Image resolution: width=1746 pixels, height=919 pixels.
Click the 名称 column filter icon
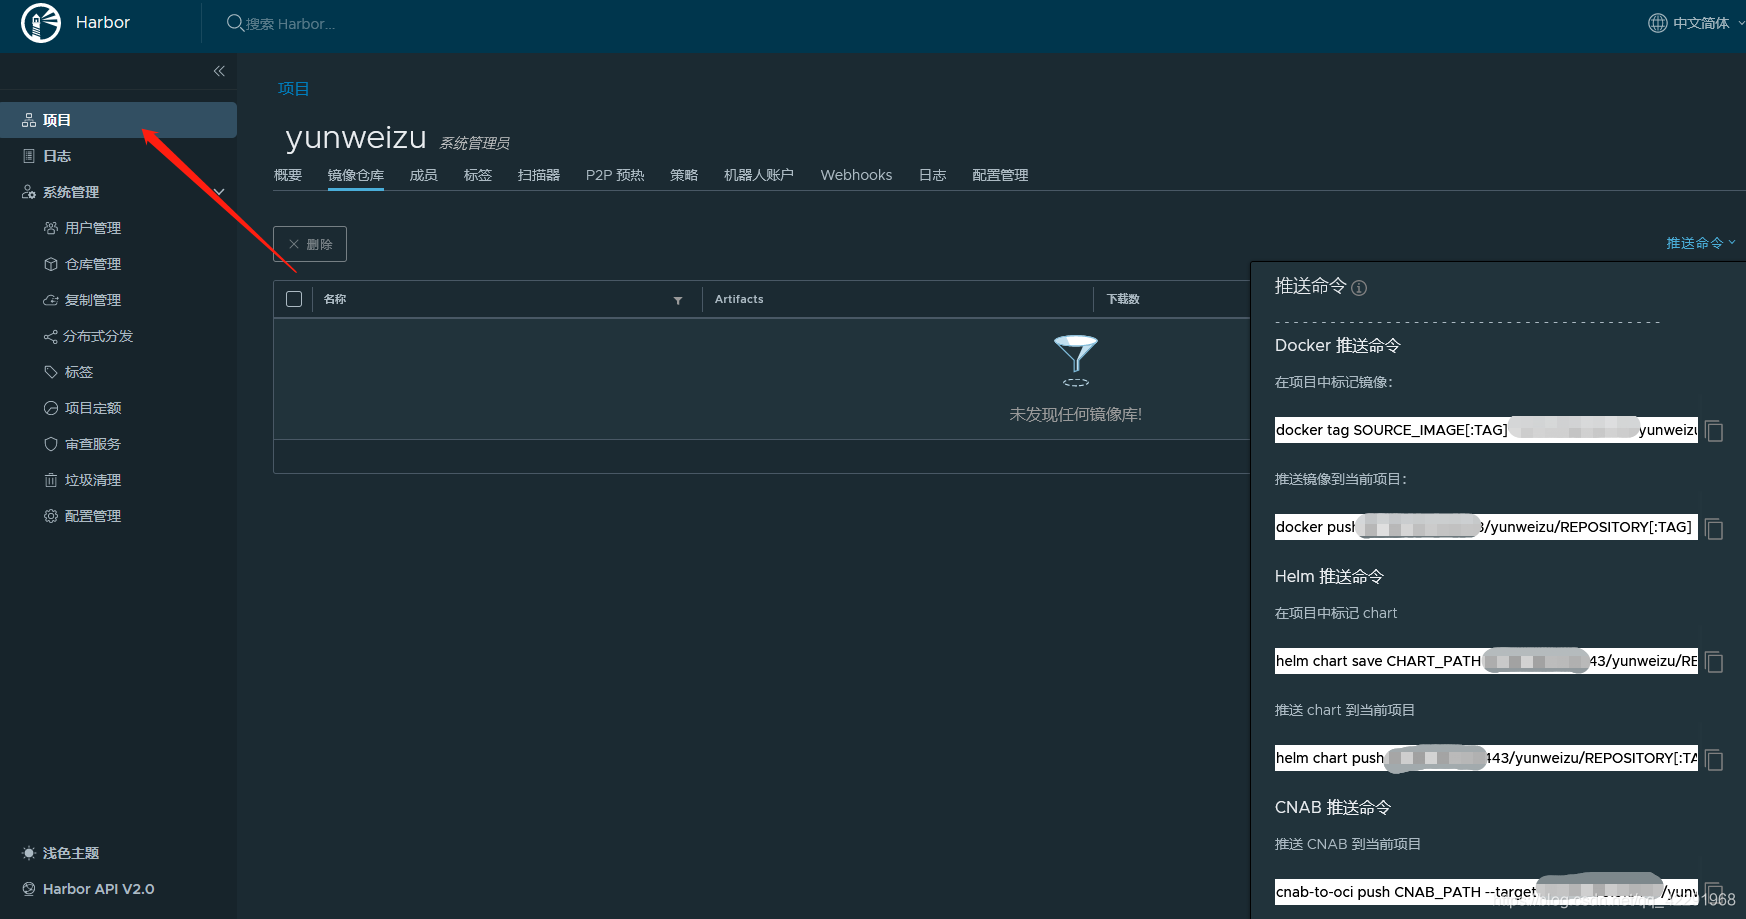[678, 300]
